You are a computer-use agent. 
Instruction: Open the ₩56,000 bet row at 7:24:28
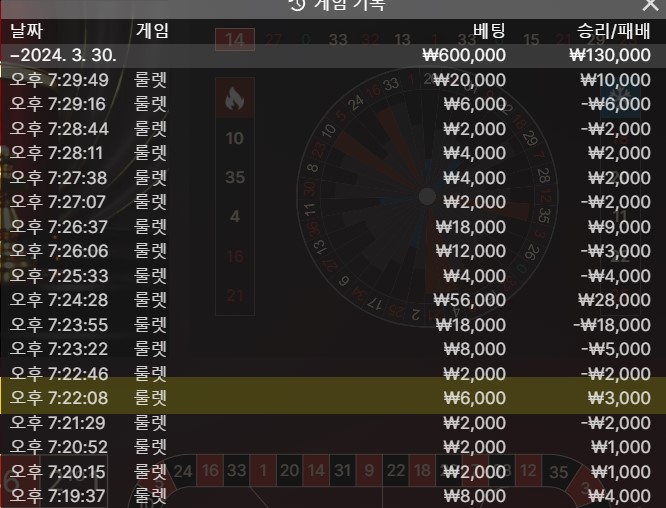(333, 300)
